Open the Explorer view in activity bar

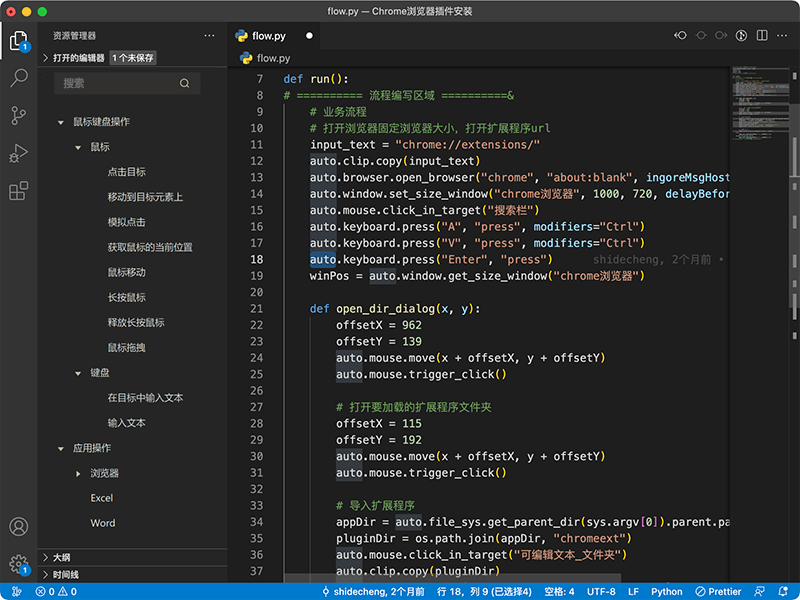(x=18, y=41)
